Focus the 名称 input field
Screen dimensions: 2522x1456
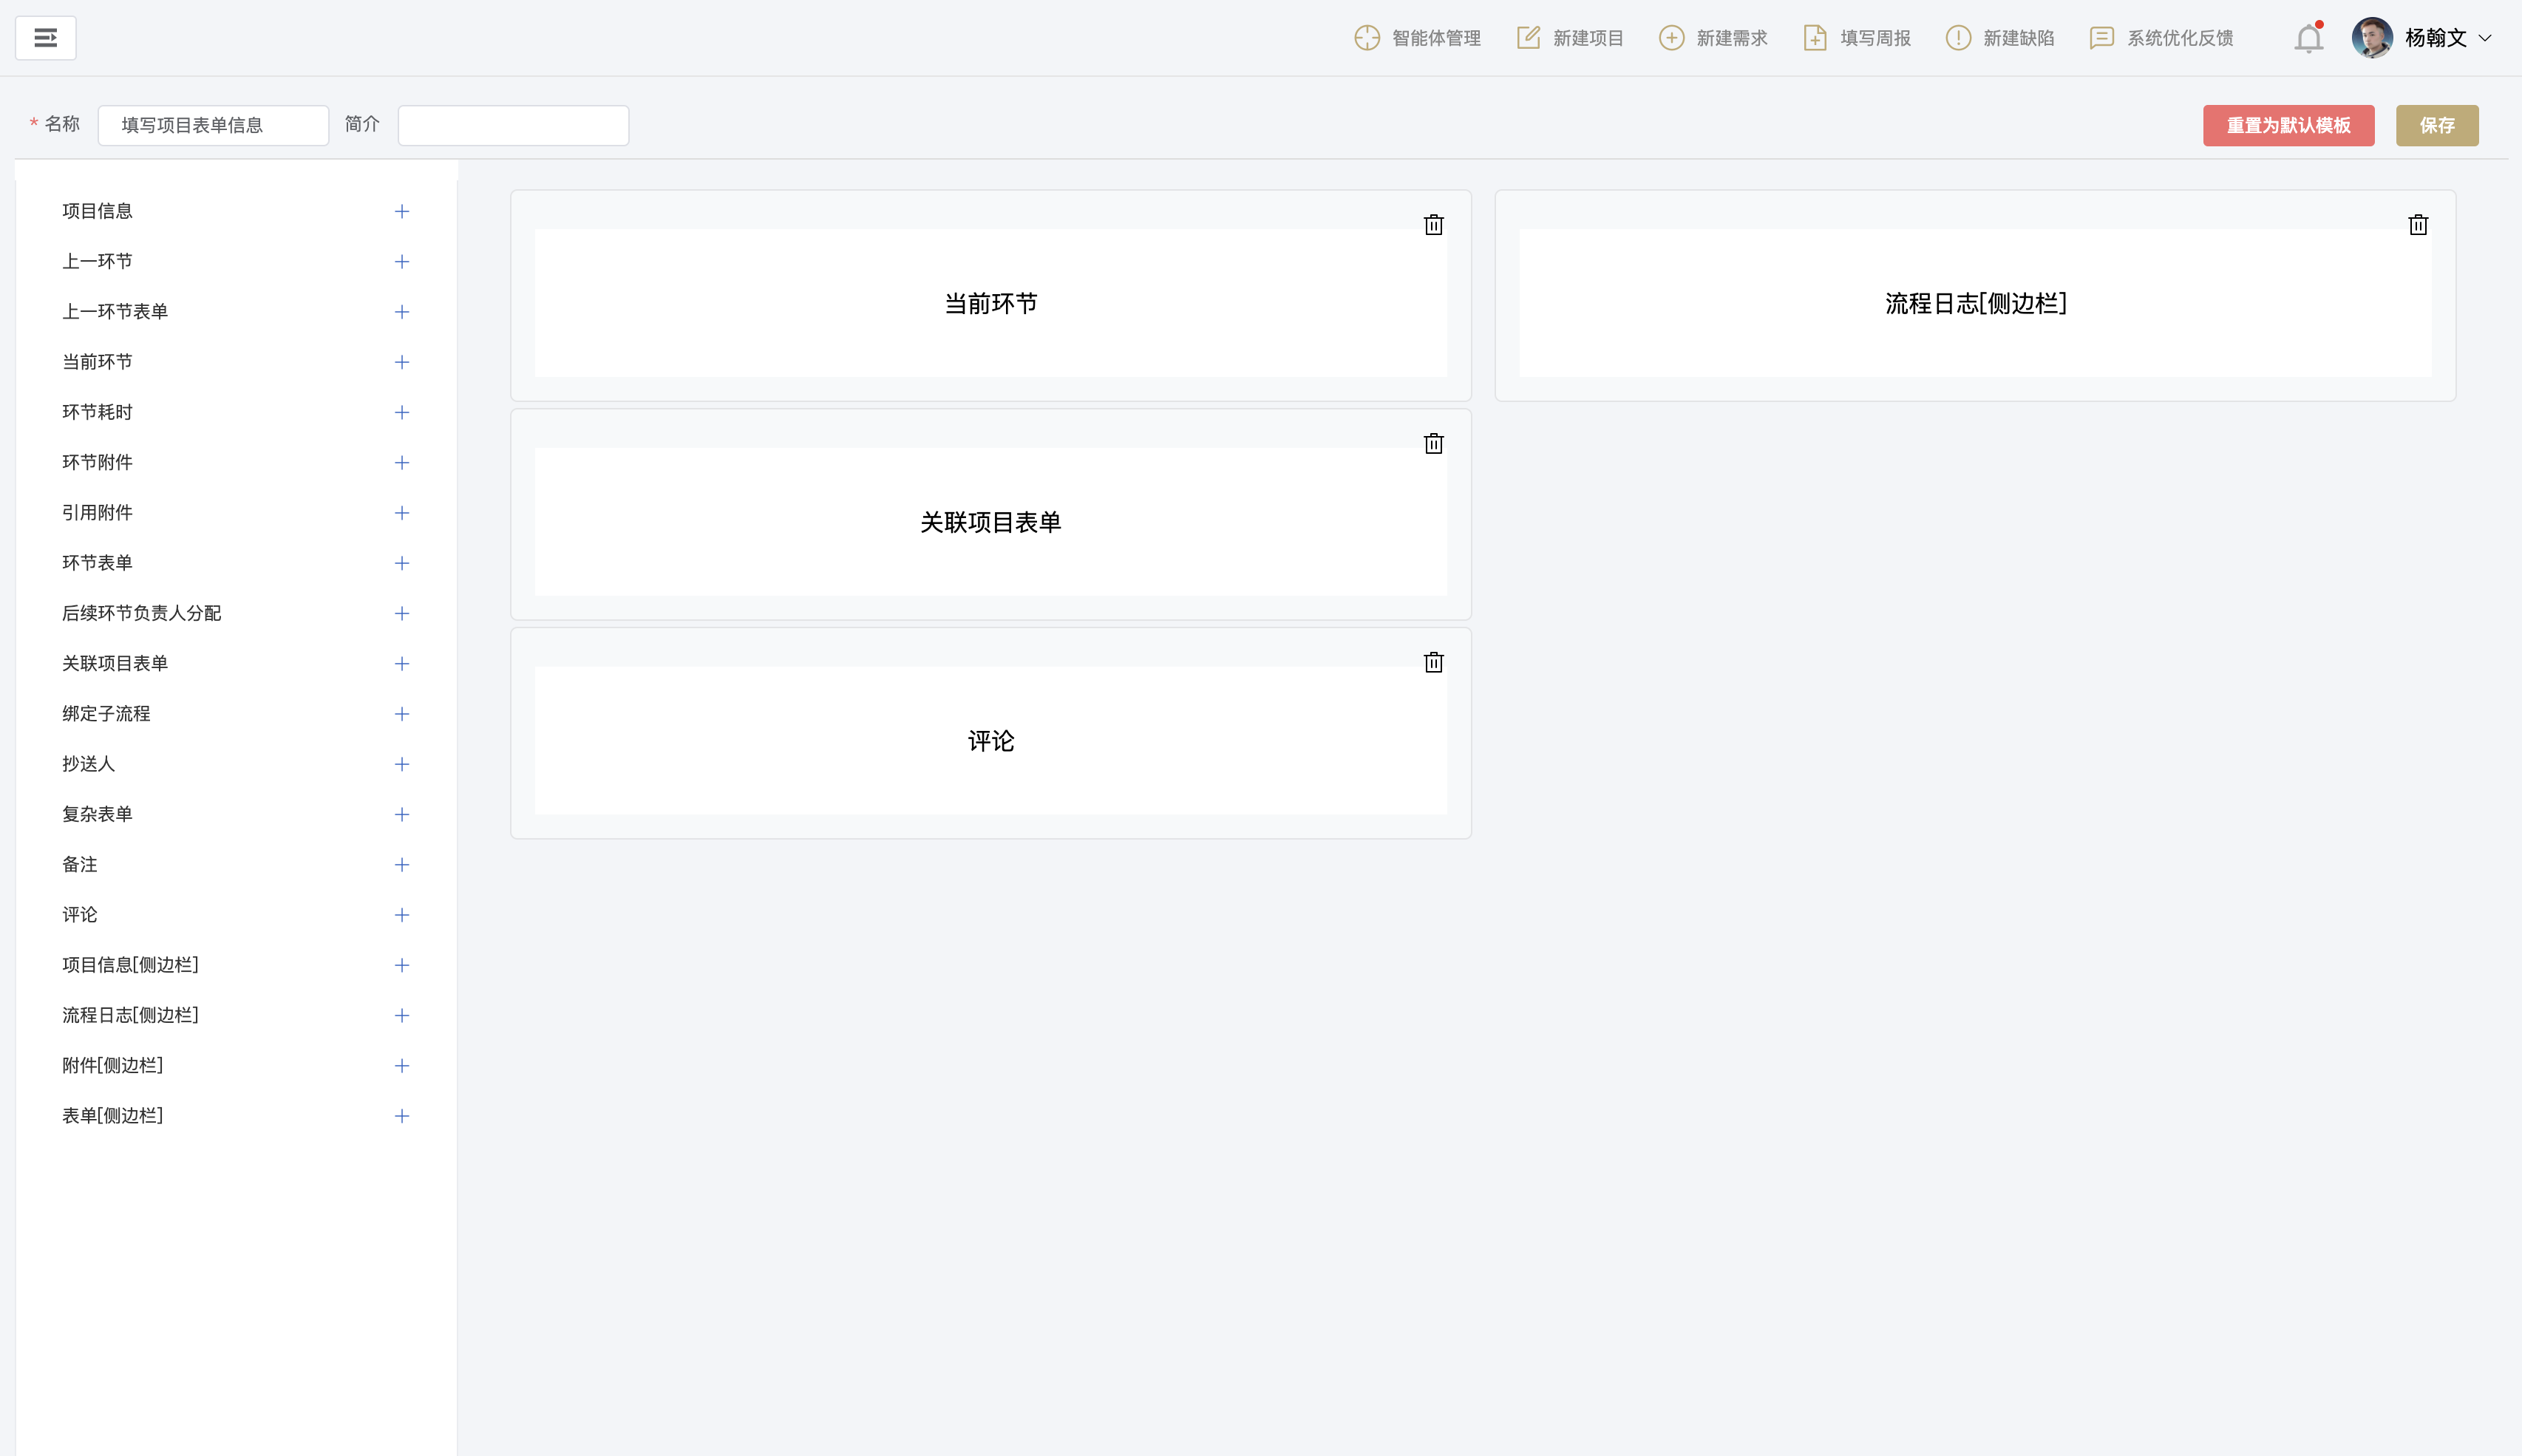coord(213,125)
